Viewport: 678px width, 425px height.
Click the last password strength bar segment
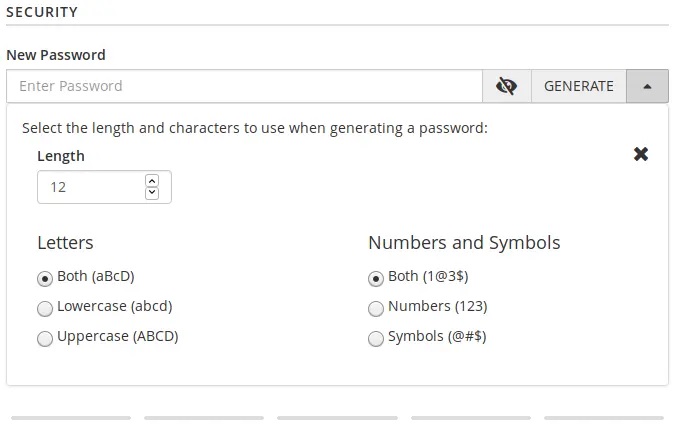tap(603, 417)
